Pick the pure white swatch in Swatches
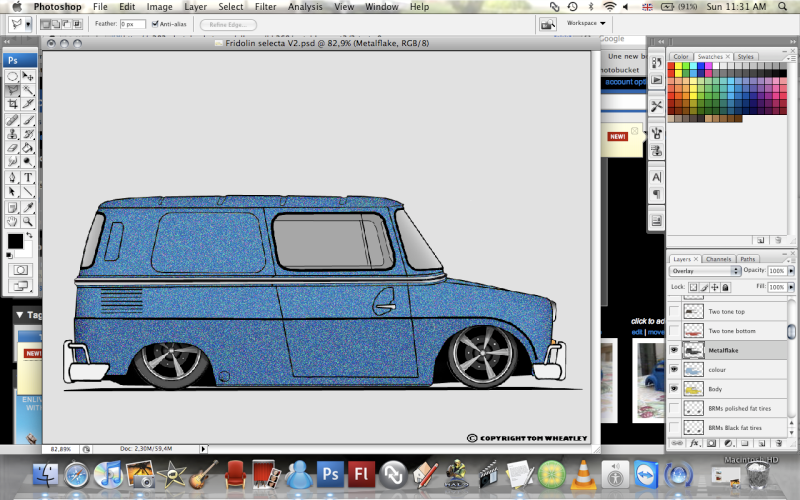This screenshot has height=500, width=800. coord(716,66)
